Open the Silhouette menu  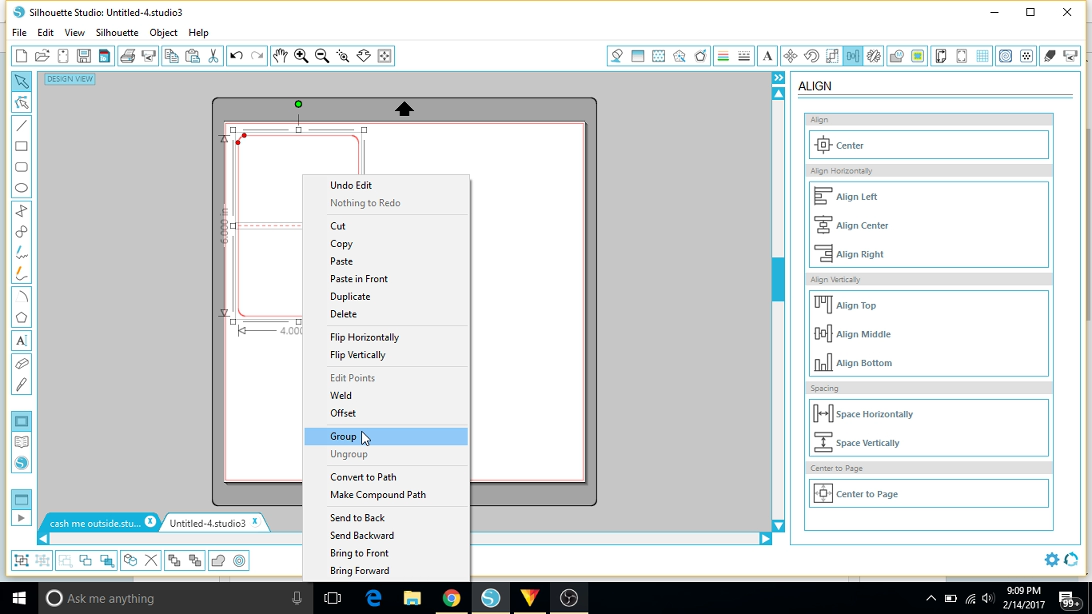pos(117,33)
